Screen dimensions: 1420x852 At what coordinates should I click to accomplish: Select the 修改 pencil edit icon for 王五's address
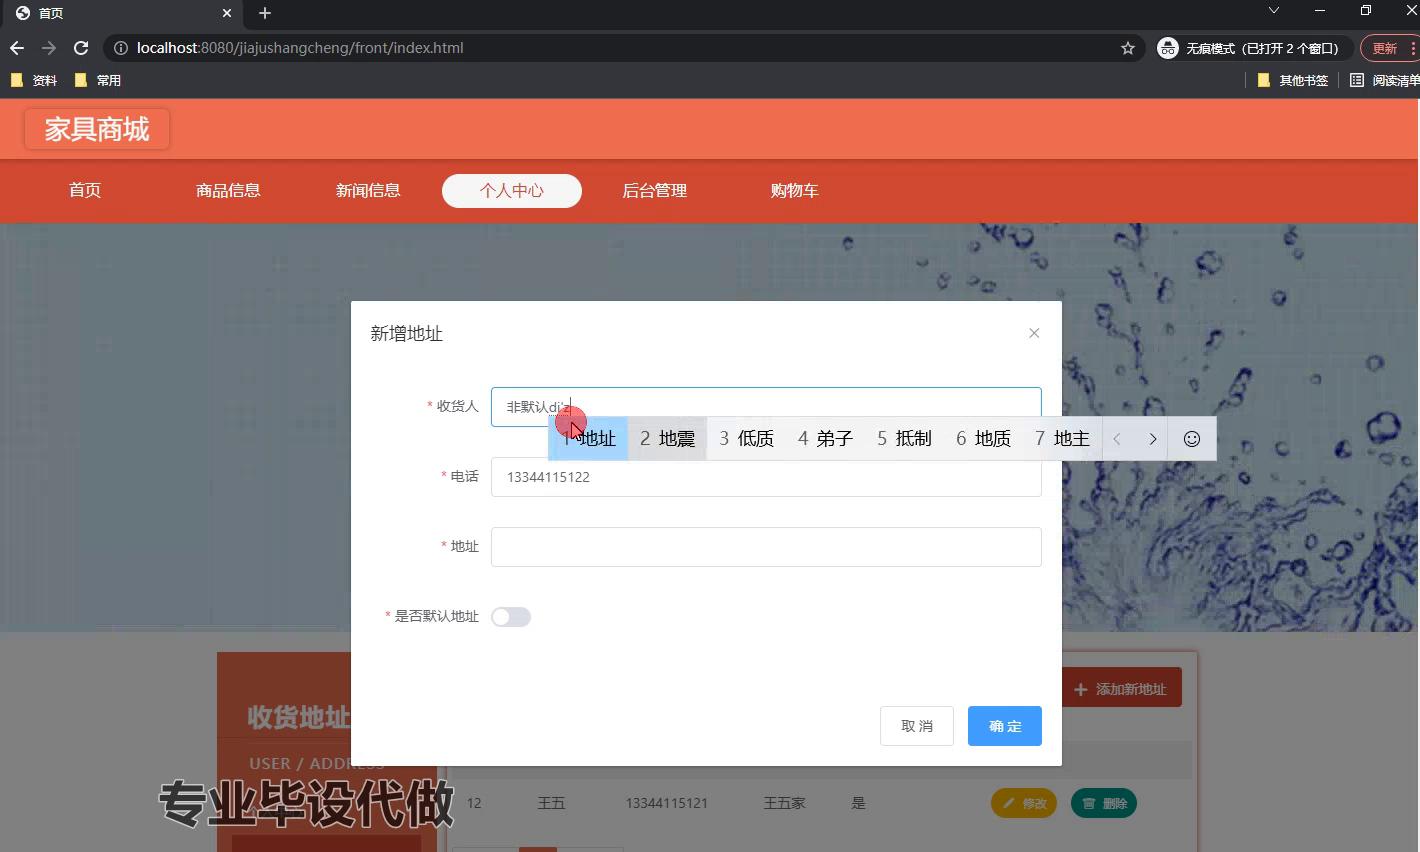click(x=1009, y=803)
